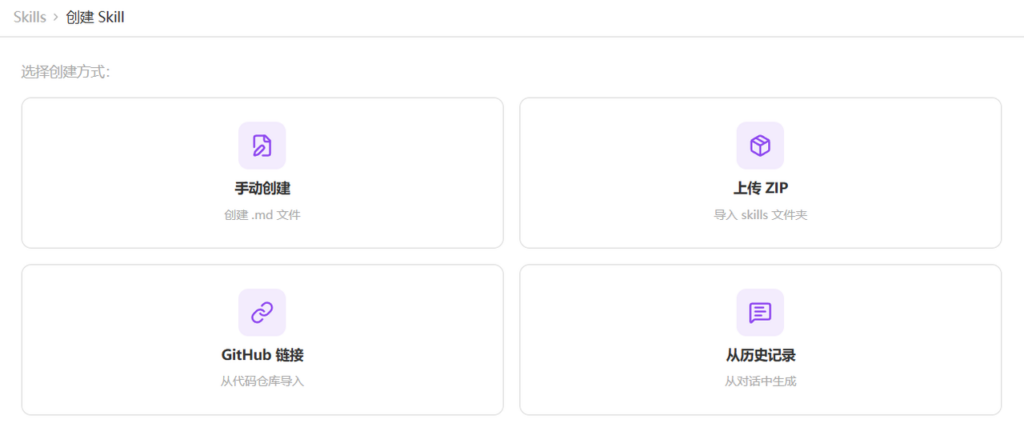Click the 从代码仓库导入 description
Screen dimensions: 1024x447
click(x=262, y=381)
